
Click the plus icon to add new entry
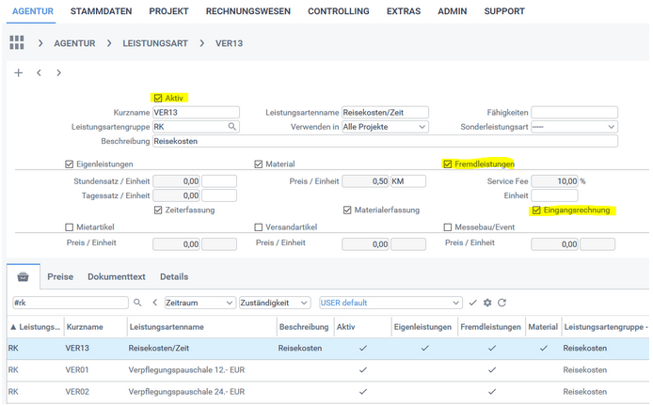[18, 73]
